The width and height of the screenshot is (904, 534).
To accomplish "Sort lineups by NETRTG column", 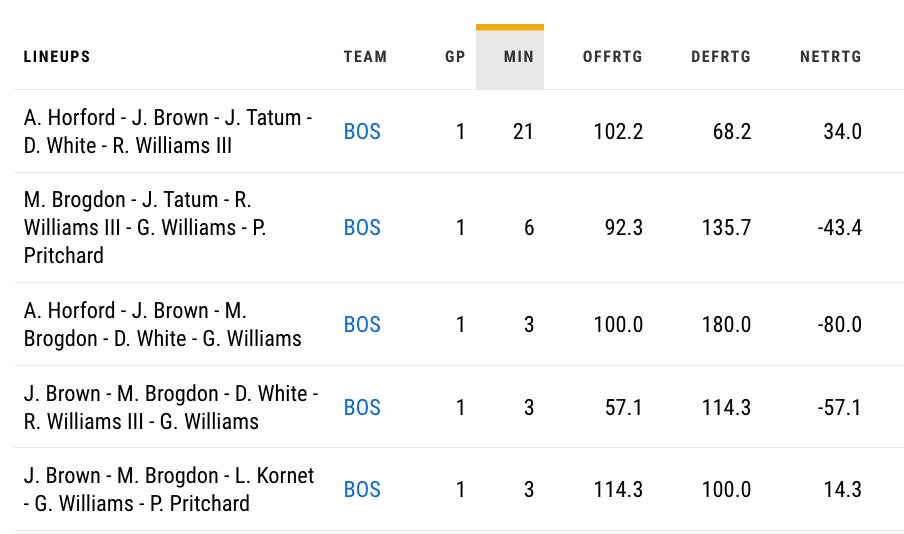I will tap(830, 57).
